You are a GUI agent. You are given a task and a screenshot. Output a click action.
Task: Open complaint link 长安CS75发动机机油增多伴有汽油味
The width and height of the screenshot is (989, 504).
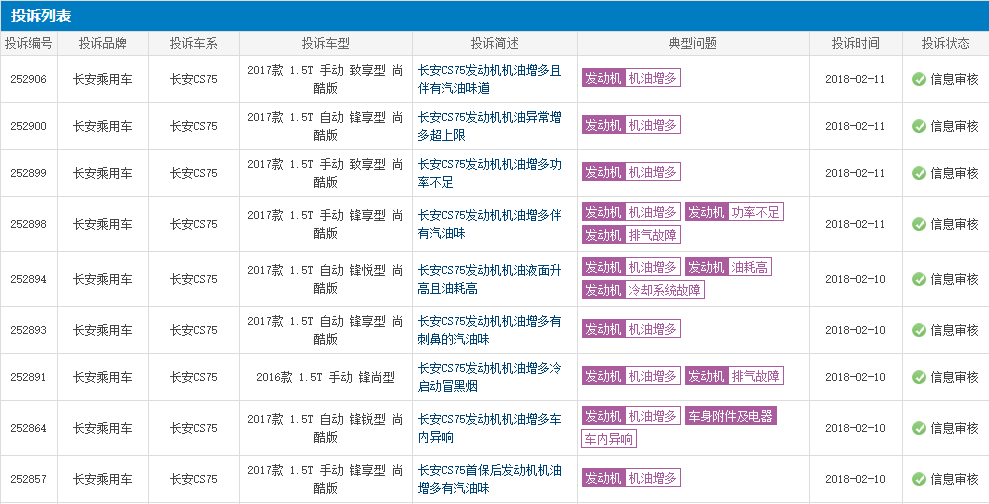[489, 224]
